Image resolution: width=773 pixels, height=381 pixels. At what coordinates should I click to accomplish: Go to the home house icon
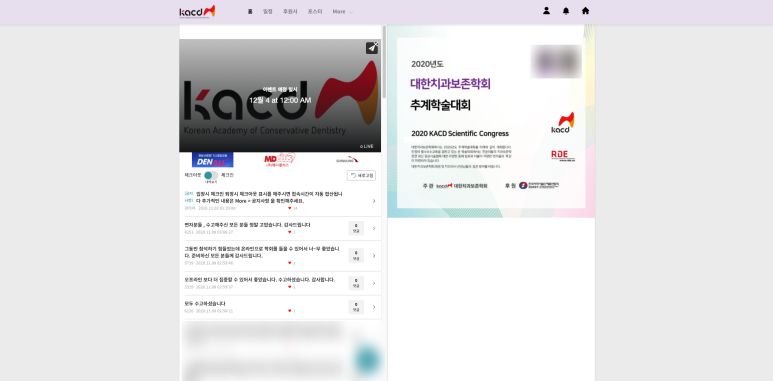pyautogui.click(x=585, y=10)
